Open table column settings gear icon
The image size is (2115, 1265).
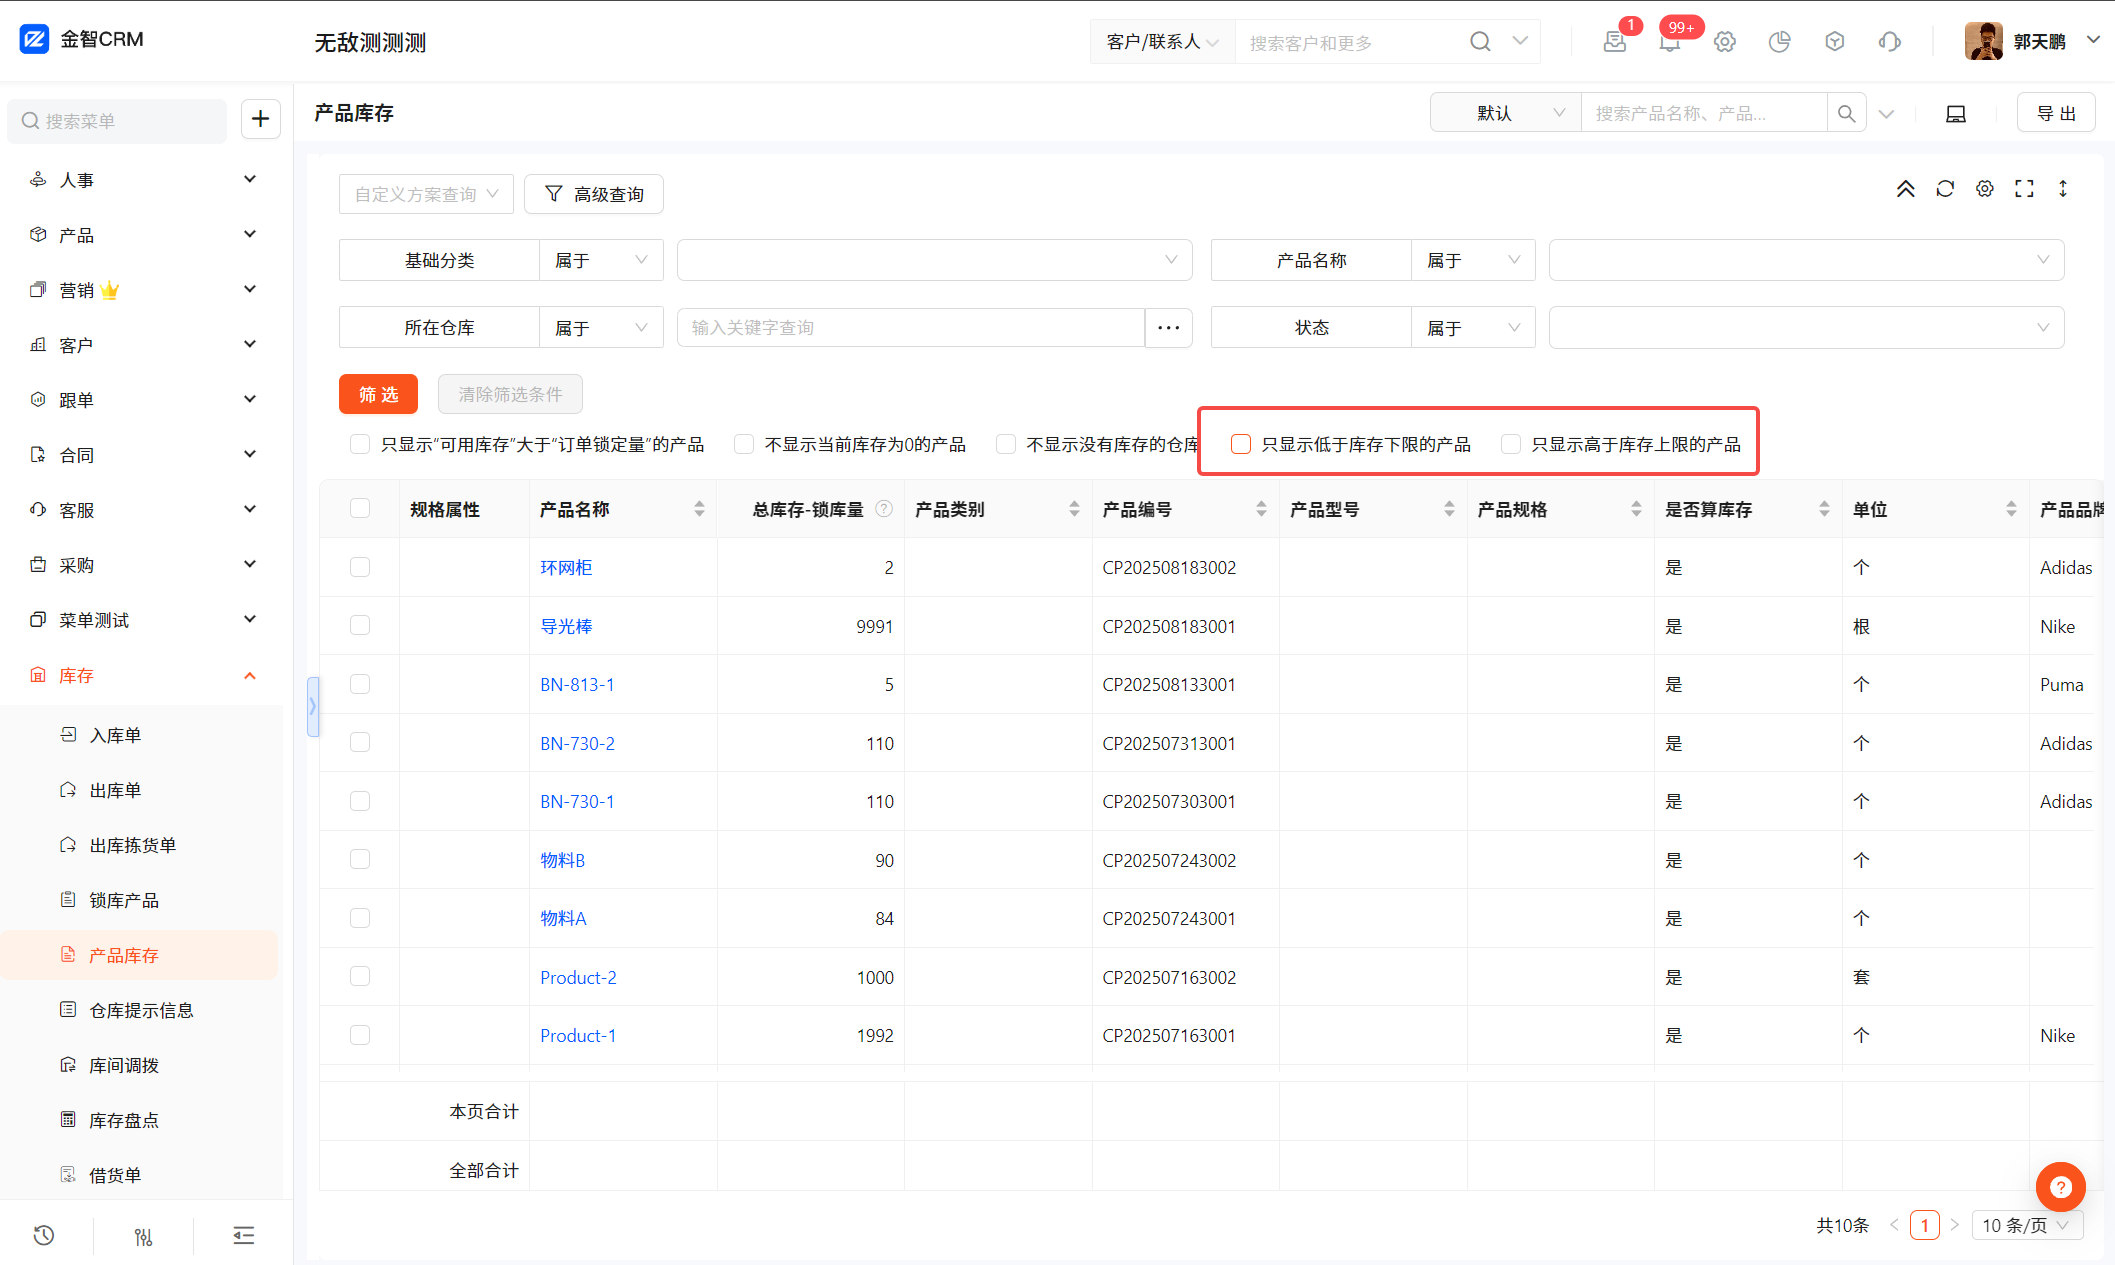point(1985,189)
